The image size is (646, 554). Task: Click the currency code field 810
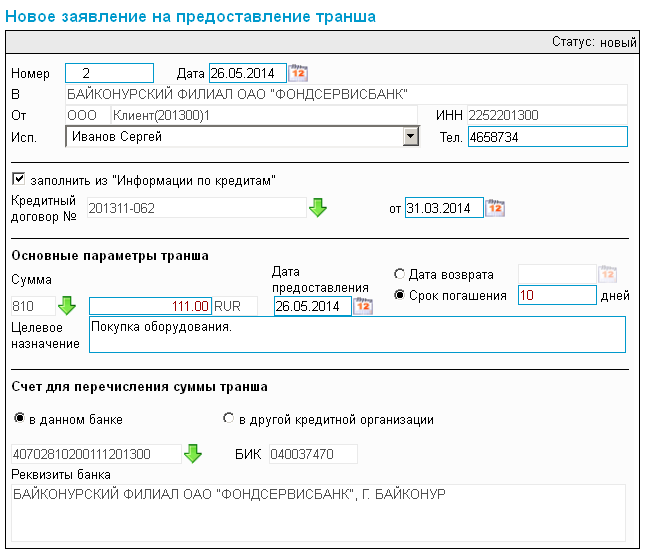(33, 306)
